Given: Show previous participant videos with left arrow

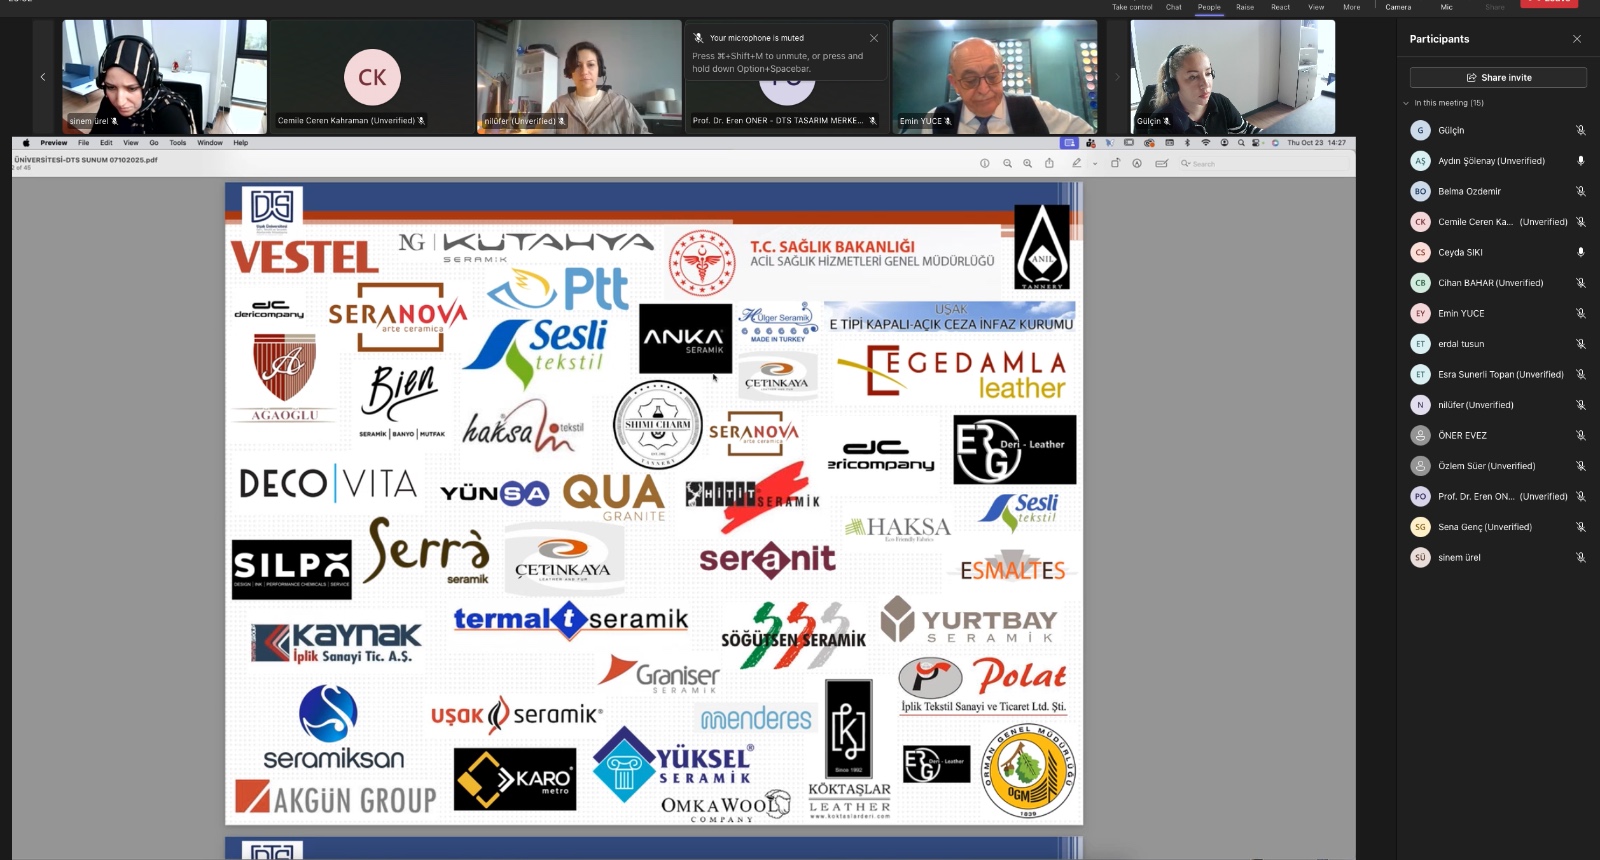Looking at the screenshot, I should 43,77.
